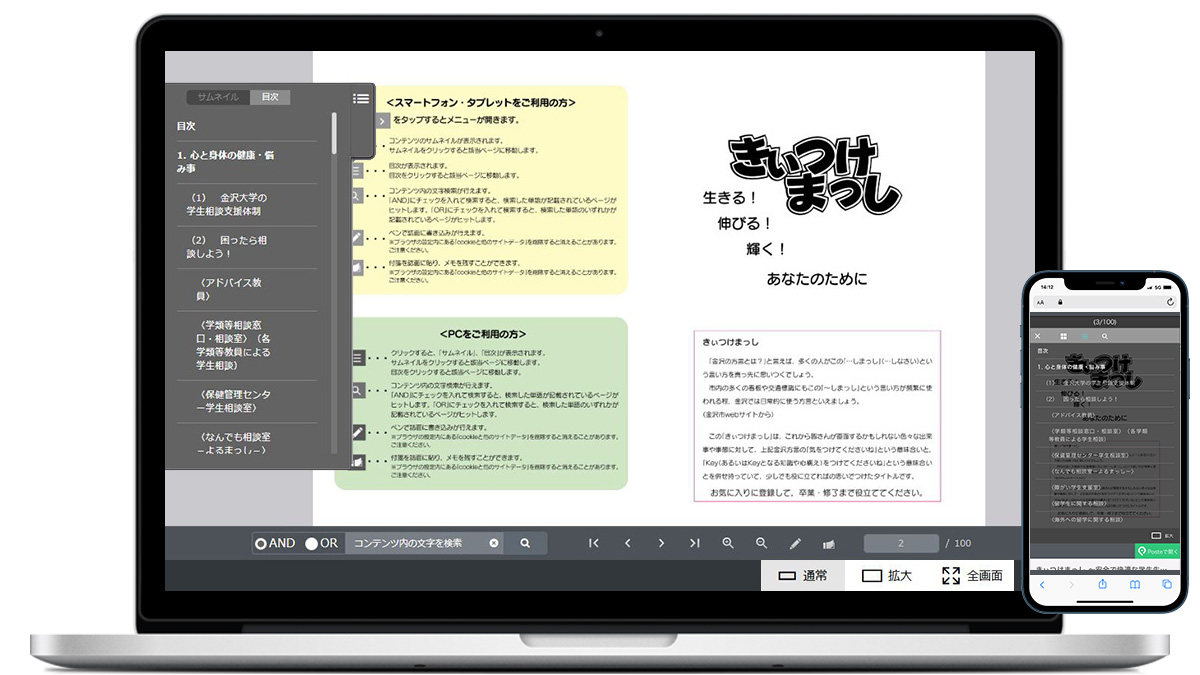Click the search magnifier button in the laptop toolbar
The height and width of the screenshot is (675, 1200).
[x=525, y=543]
